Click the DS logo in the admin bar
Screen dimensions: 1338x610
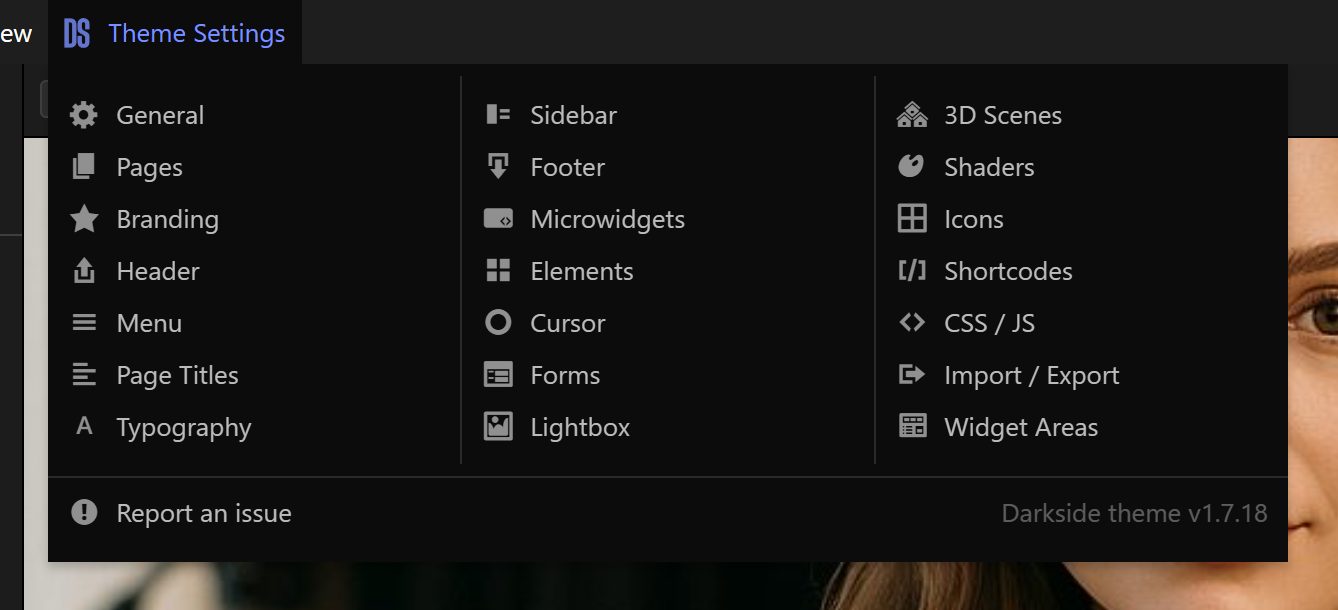point(77,34)
